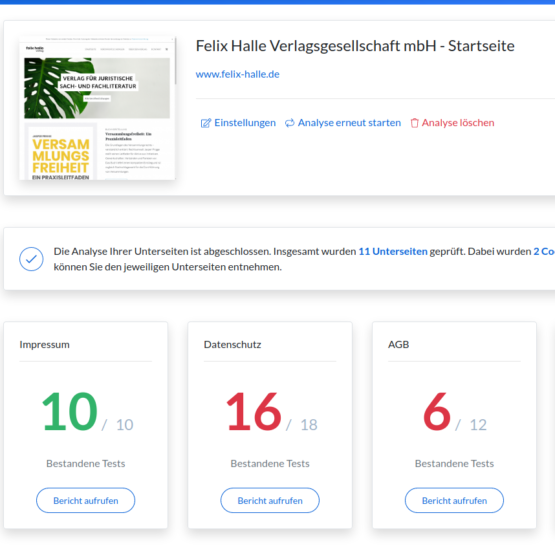Follow the 11 Unterseiten link
This screenshot has width=555, height=555.
(393, 251)
